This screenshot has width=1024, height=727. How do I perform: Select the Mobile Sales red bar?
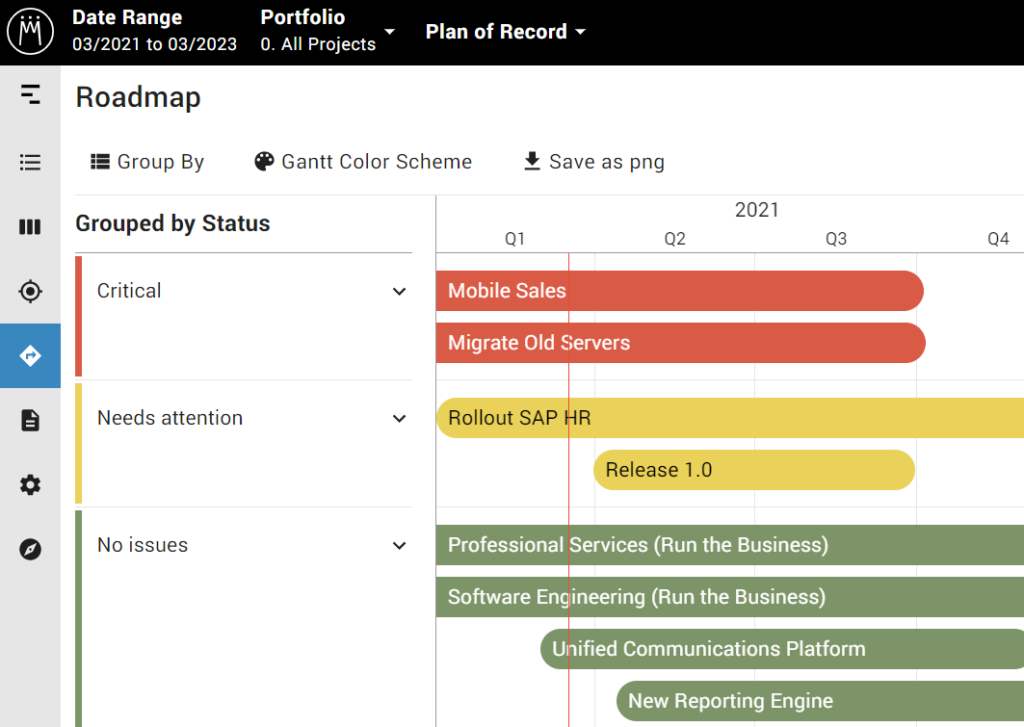pos(678,291)
